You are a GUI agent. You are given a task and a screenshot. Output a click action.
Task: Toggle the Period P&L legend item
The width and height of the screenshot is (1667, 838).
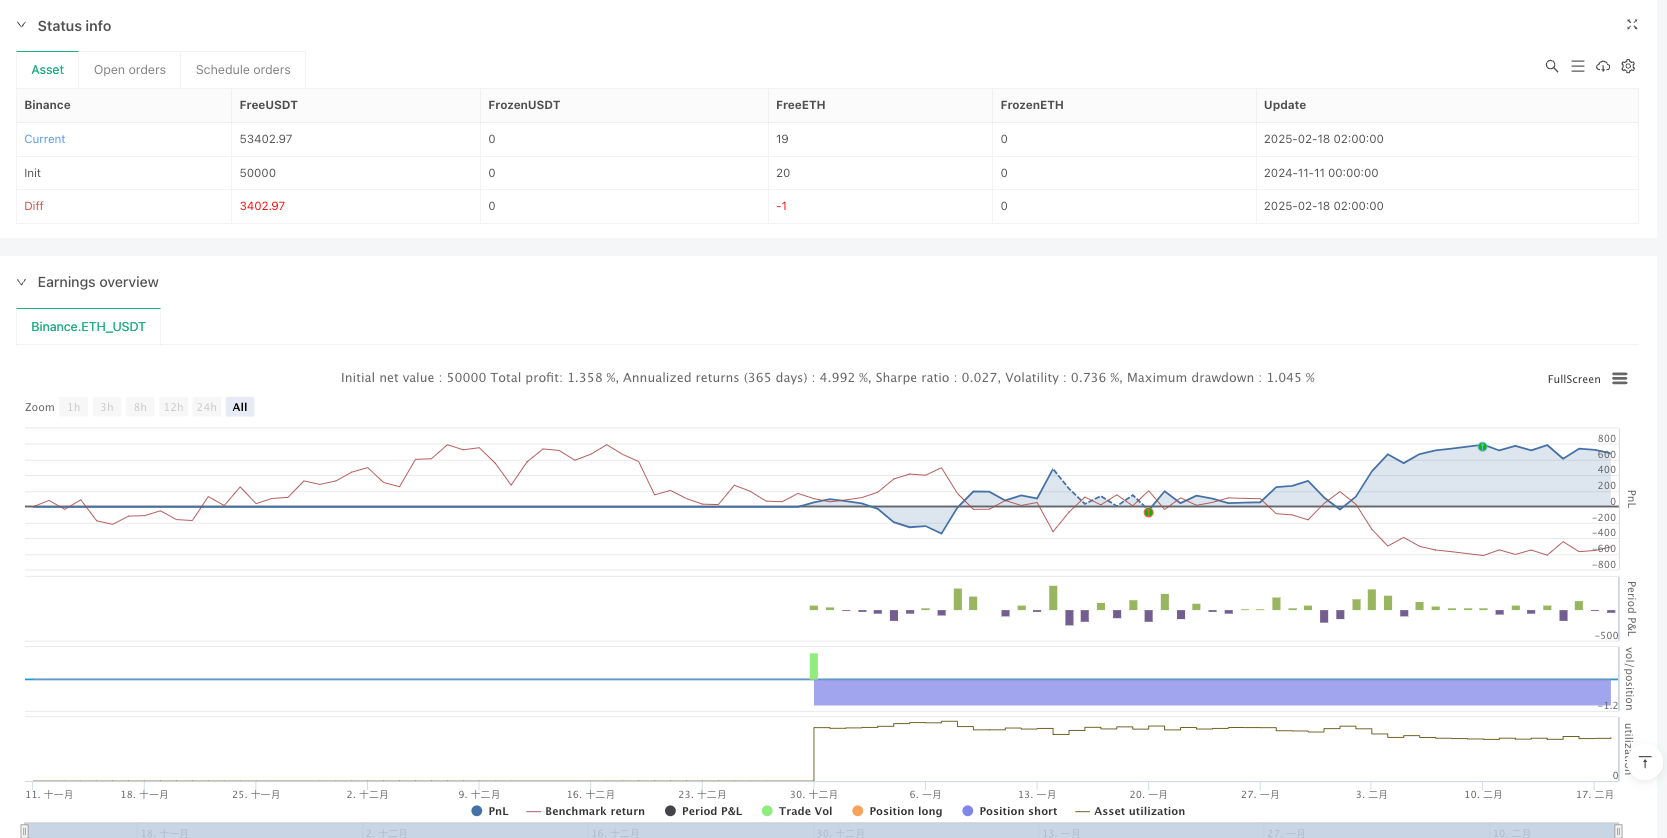point(703,811)
